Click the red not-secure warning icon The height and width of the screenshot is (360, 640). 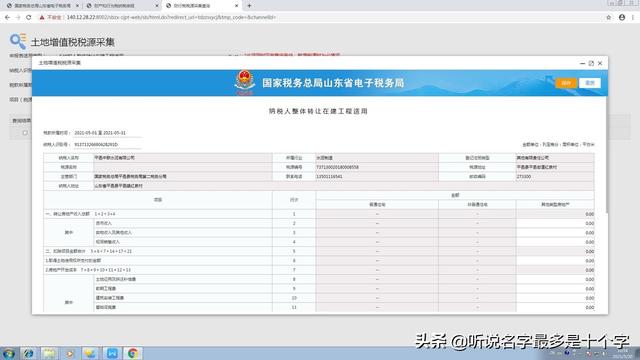click(42, 18)
